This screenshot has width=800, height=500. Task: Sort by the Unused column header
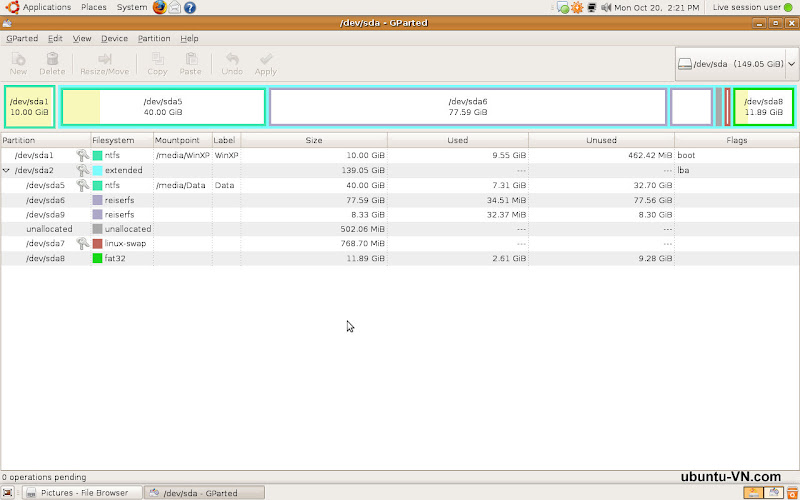coord(602,140)
